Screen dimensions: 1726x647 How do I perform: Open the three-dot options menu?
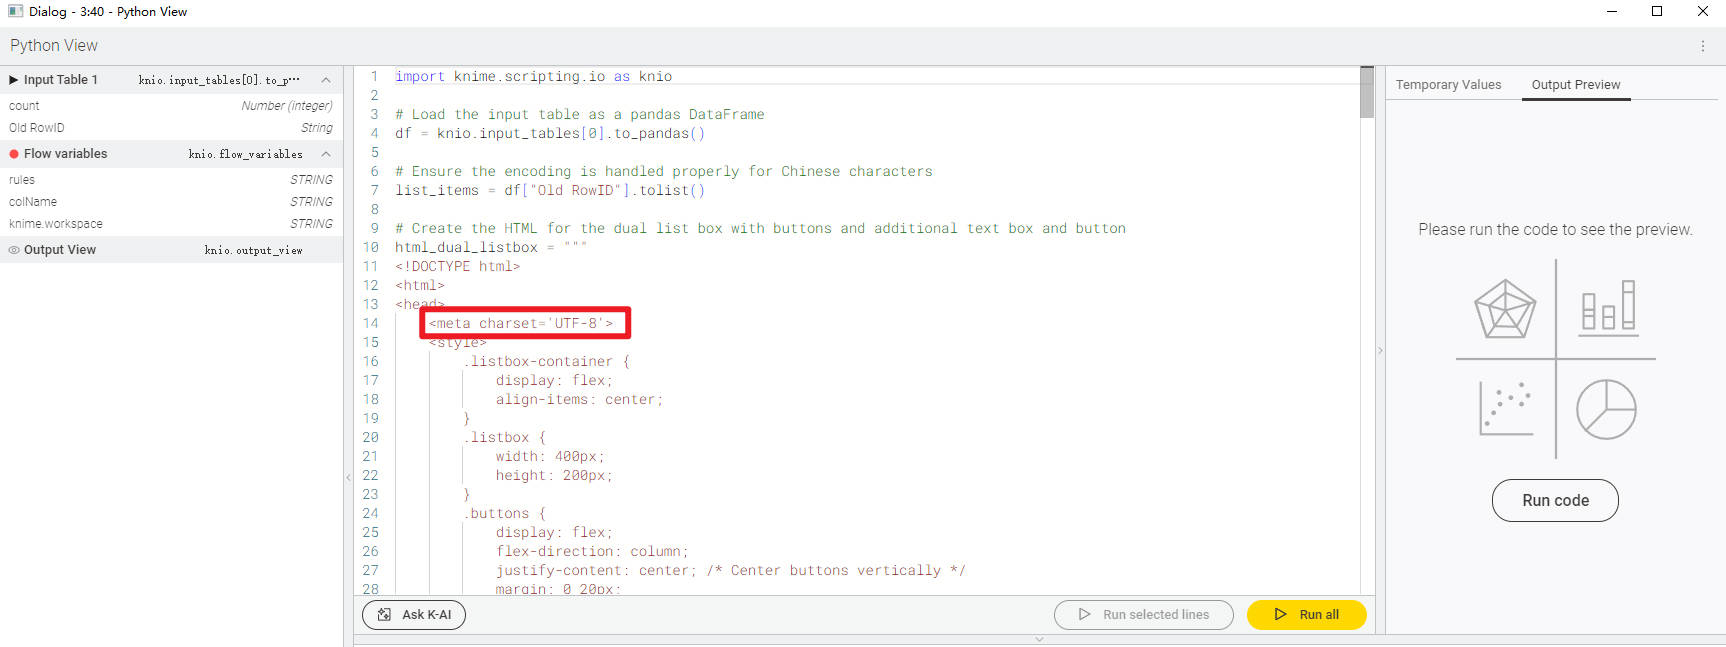(x=1702, y=46)
